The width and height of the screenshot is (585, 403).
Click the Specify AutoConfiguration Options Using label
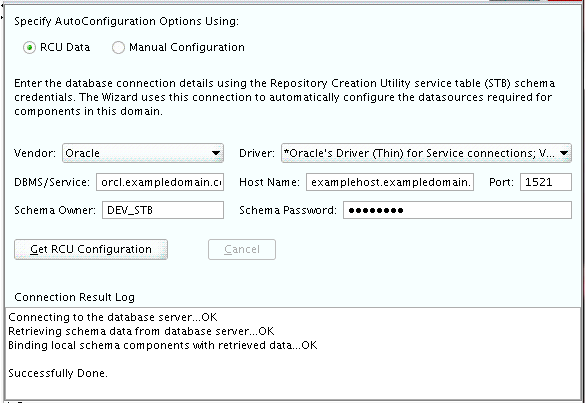point(126,21)
